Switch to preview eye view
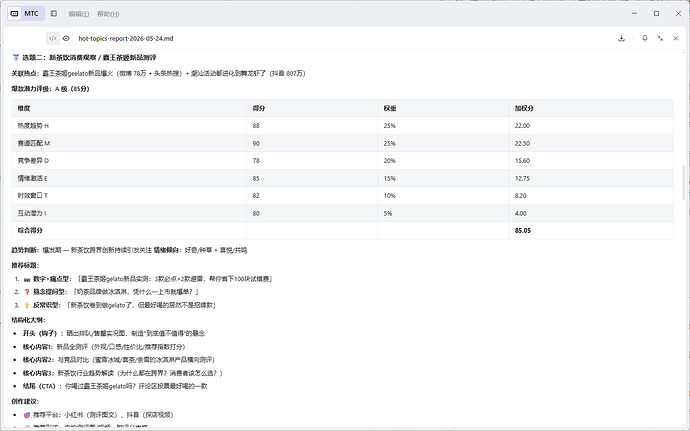This screenshot has height=431, width=690. [x=66, y=38]
